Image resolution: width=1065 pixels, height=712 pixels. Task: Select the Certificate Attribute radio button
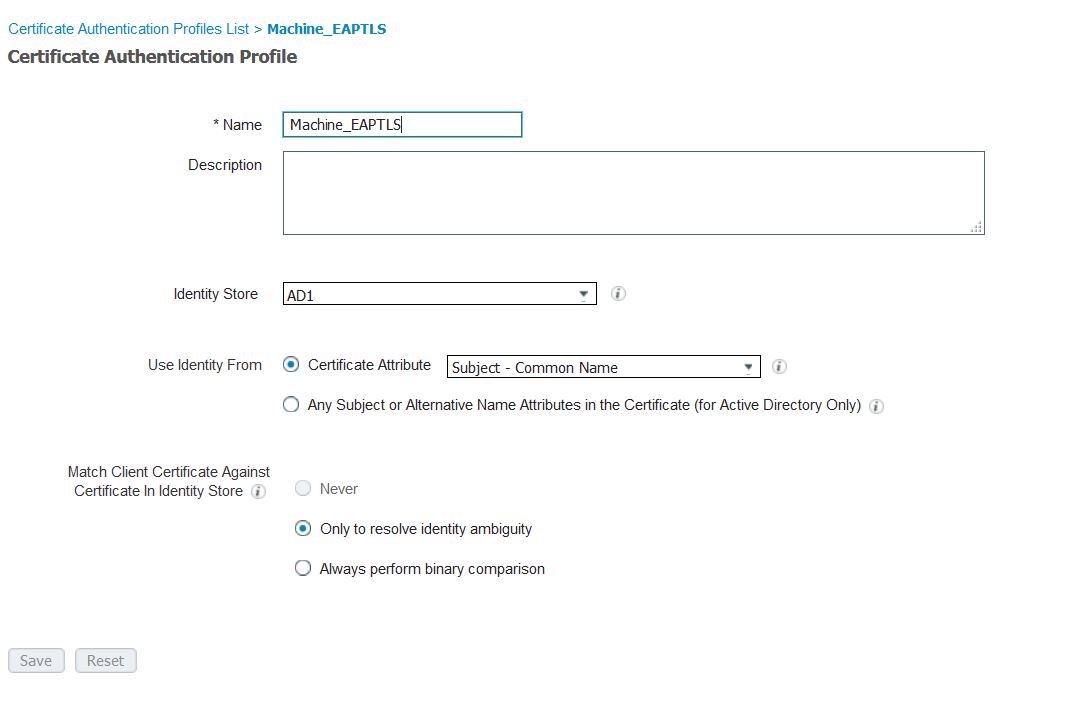coord(291,365)
